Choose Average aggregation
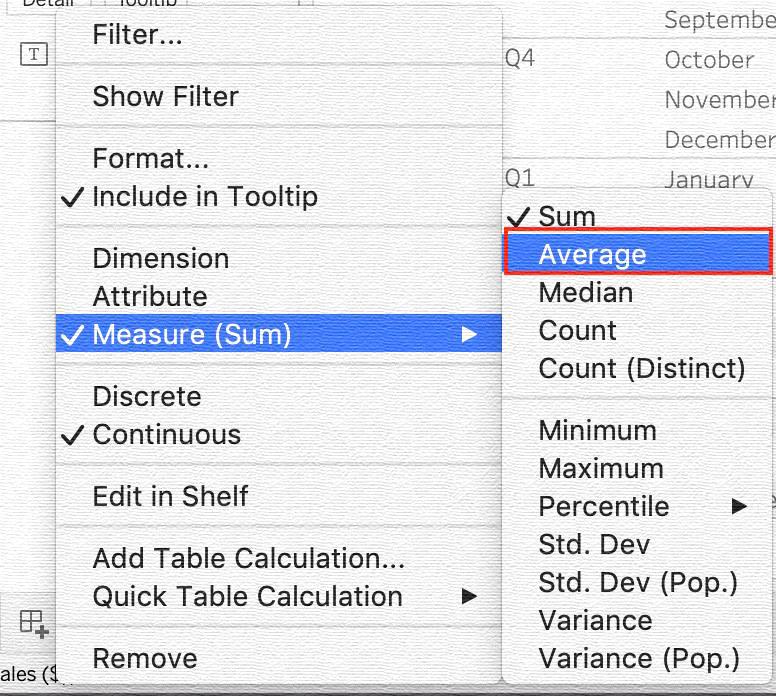The width and height of the screenshot is (776, 696). click(638, 251)
